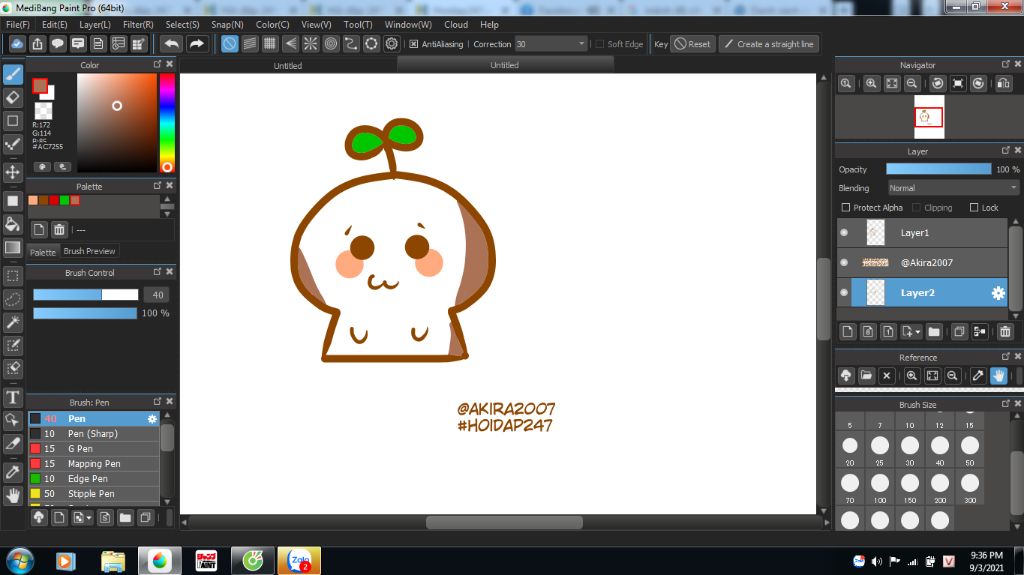Hide Layer2 visibility dot
1024x575 pixels.
pyautogui.click(x=844, y=293)
